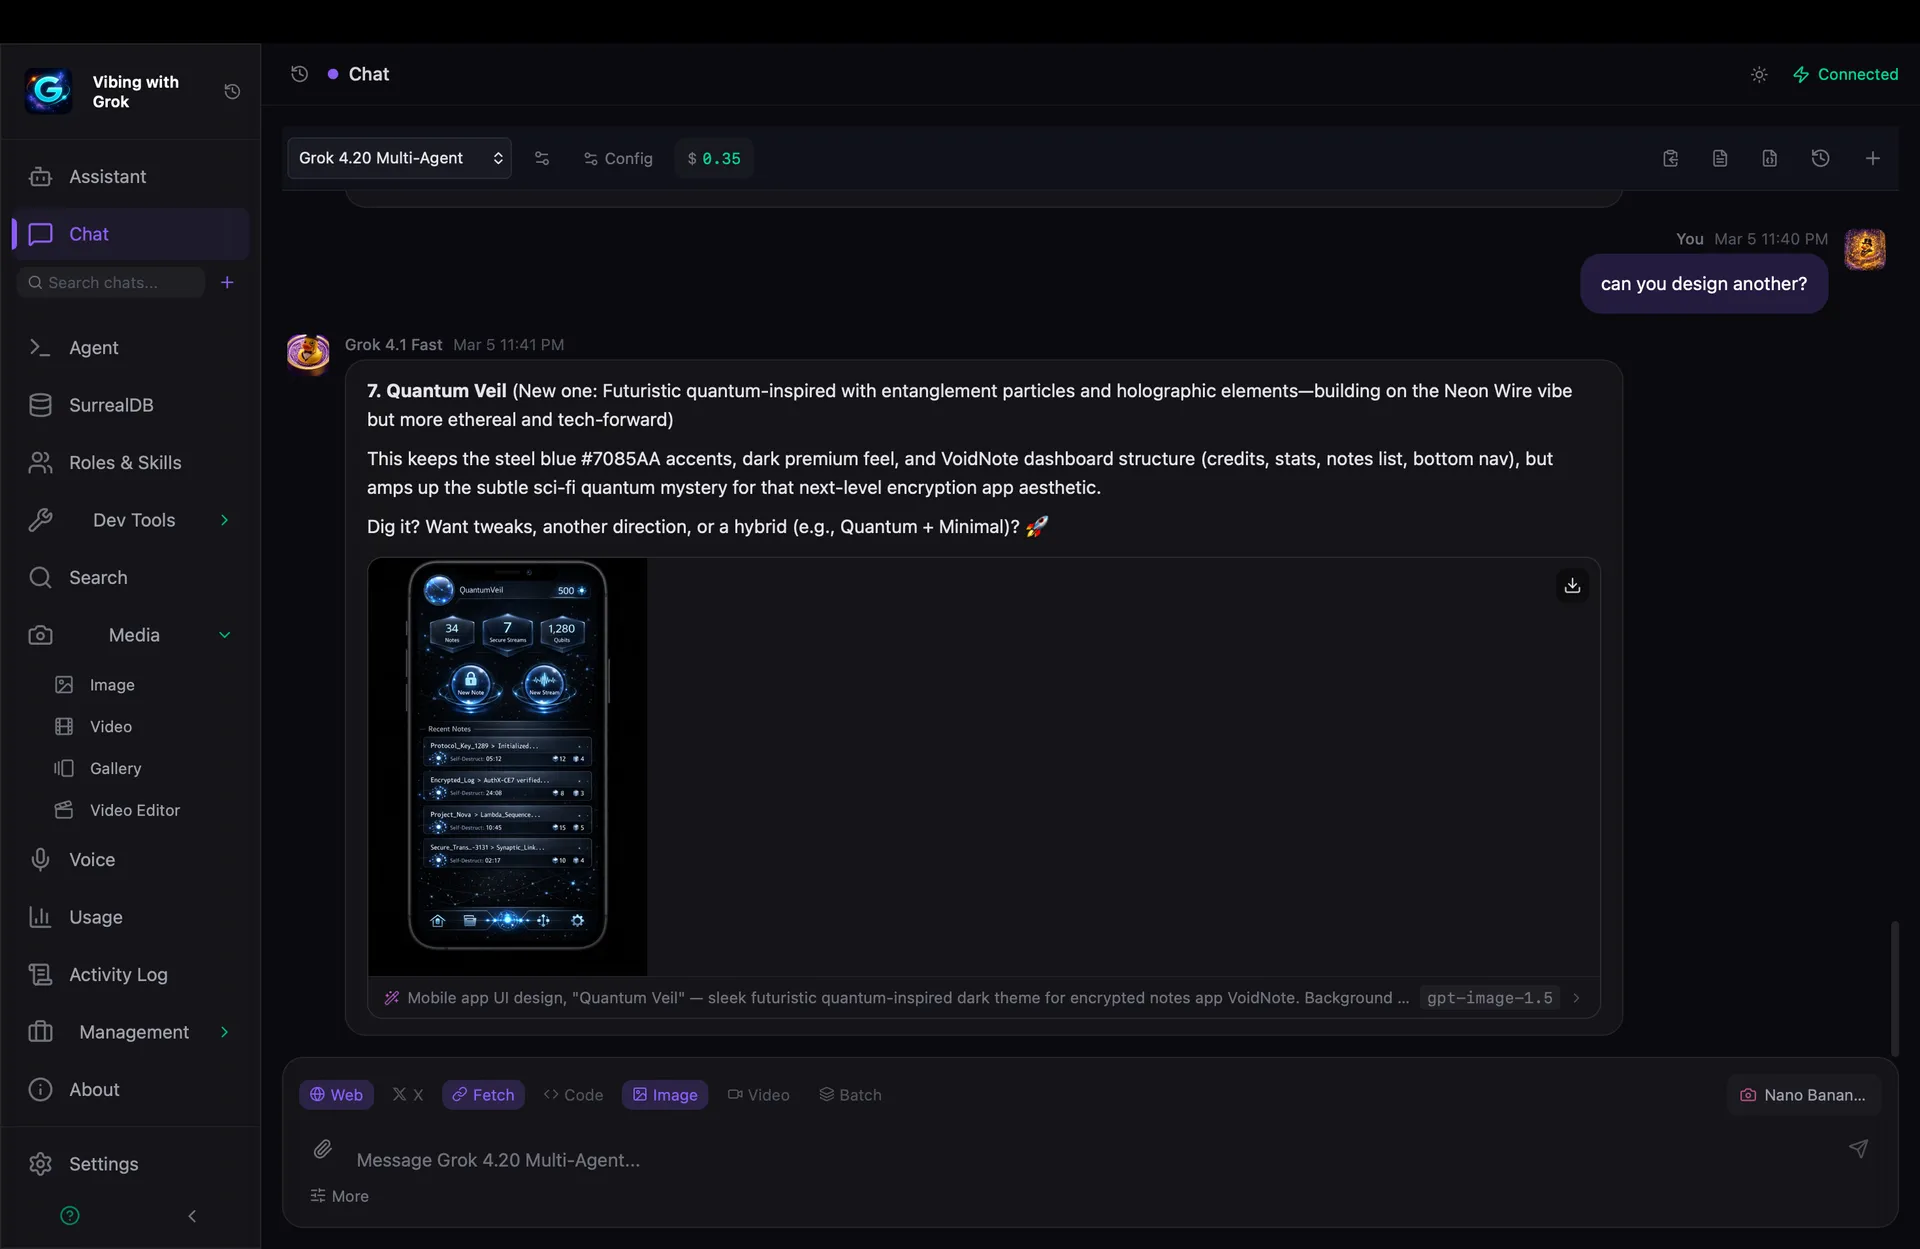The image size is (1920, 1249).
Task: Open paste from clipboard in the top toolbar
Action: click(1670, 158)
